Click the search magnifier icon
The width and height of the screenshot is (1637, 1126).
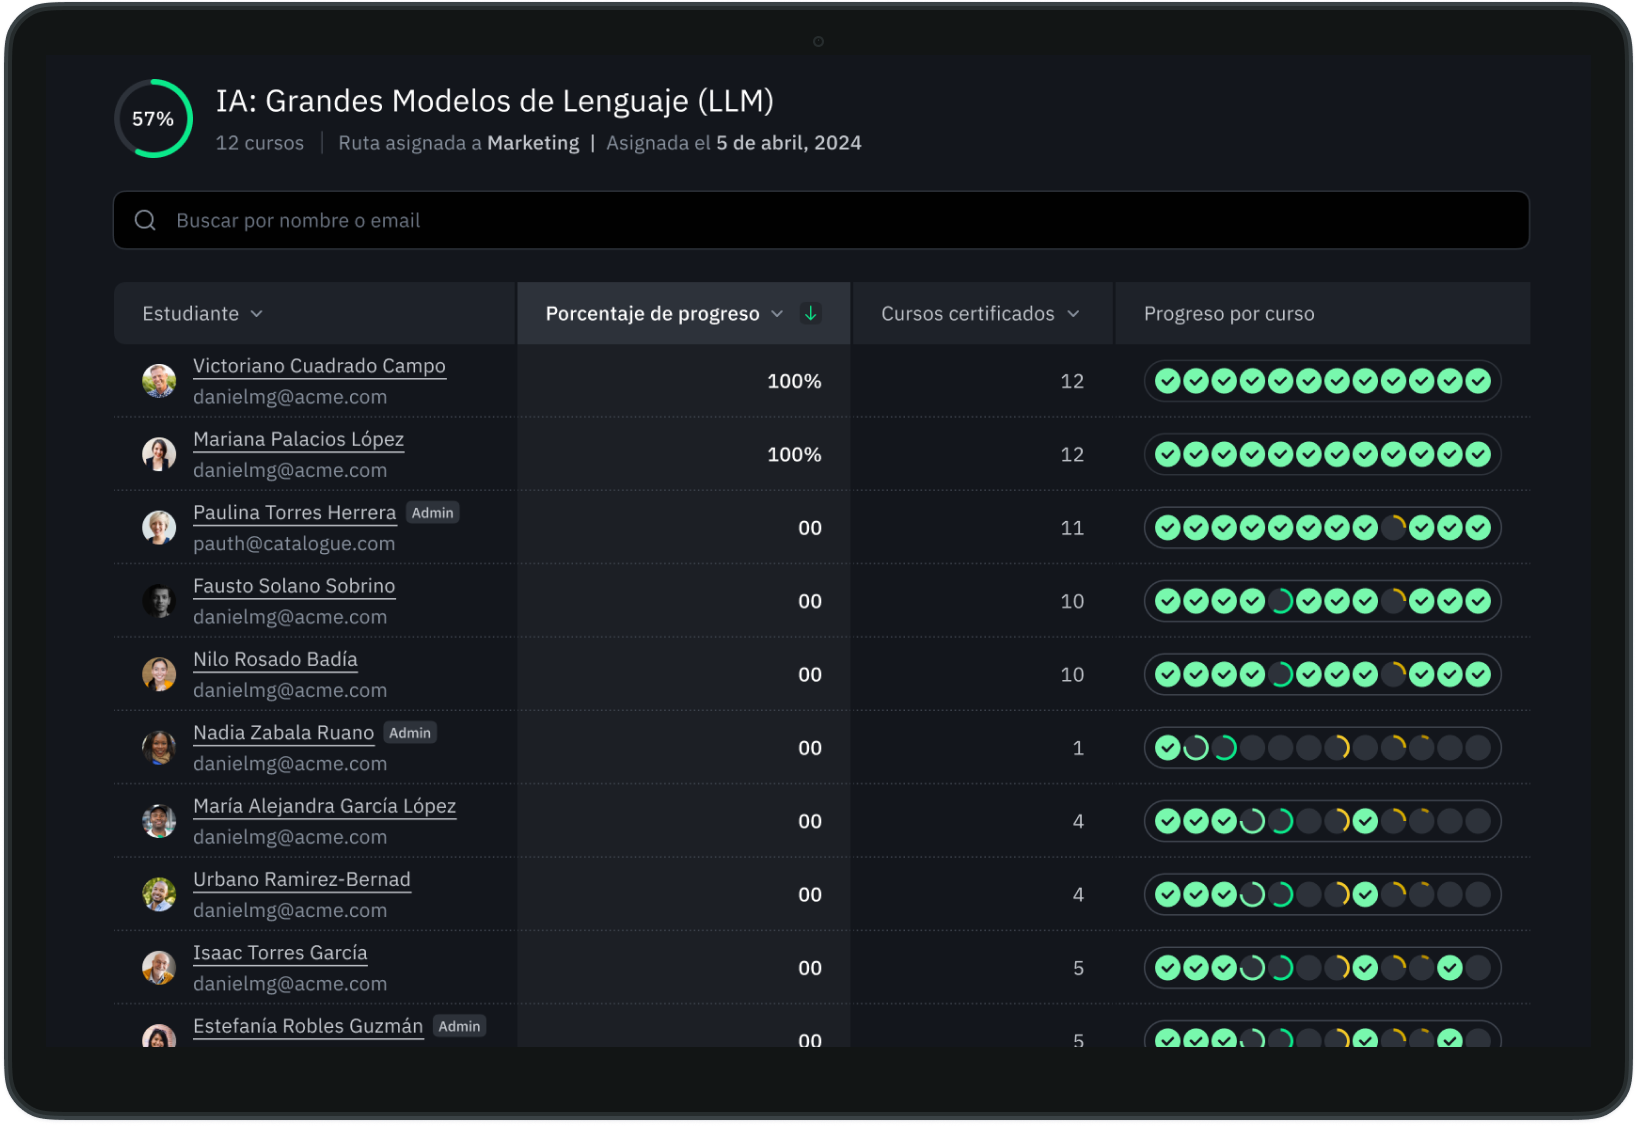pyautogui.click(x=145, y=220)
